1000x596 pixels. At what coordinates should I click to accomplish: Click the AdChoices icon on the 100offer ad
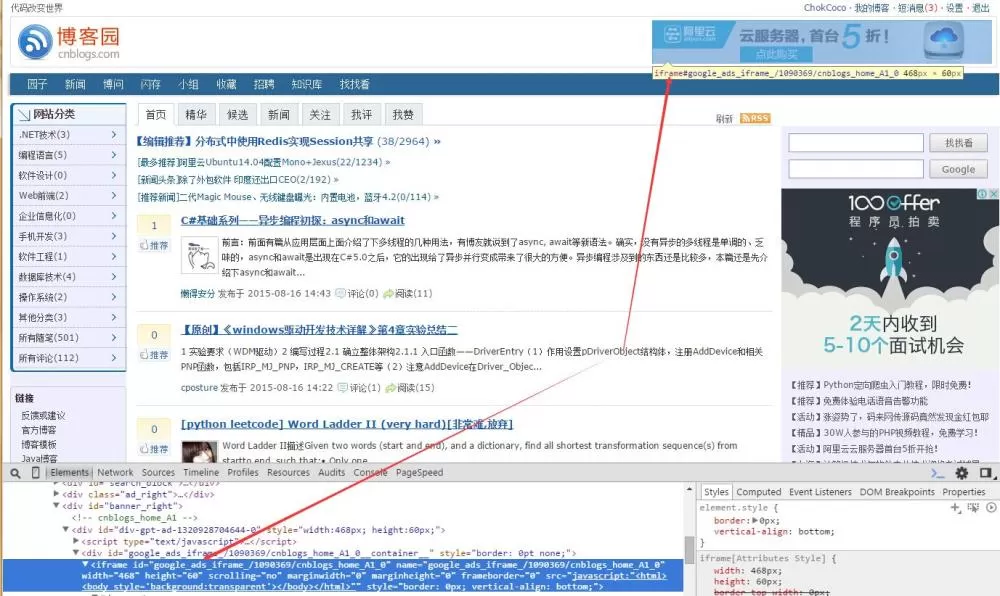point(983,193)
